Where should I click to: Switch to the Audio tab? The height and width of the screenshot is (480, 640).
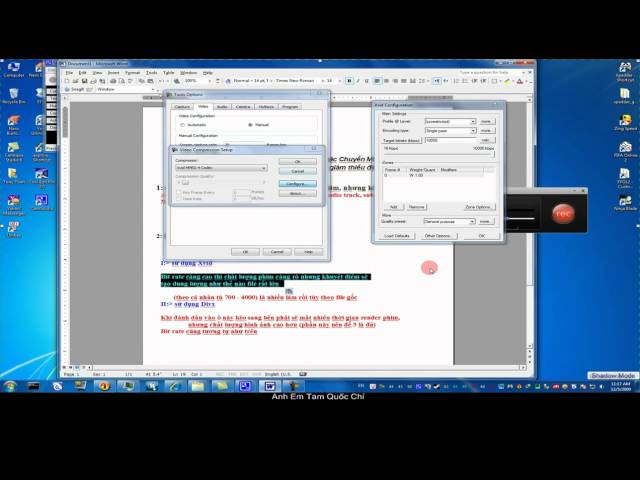pyautogui.click(x=222, y=107)
